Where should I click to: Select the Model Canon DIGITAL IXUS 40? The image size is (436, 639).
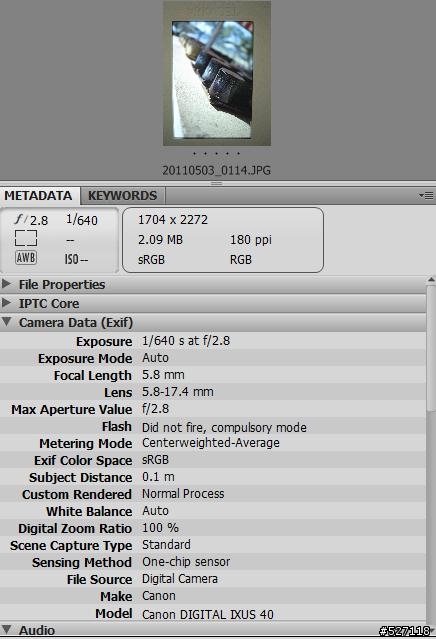[x=208, y=614]
